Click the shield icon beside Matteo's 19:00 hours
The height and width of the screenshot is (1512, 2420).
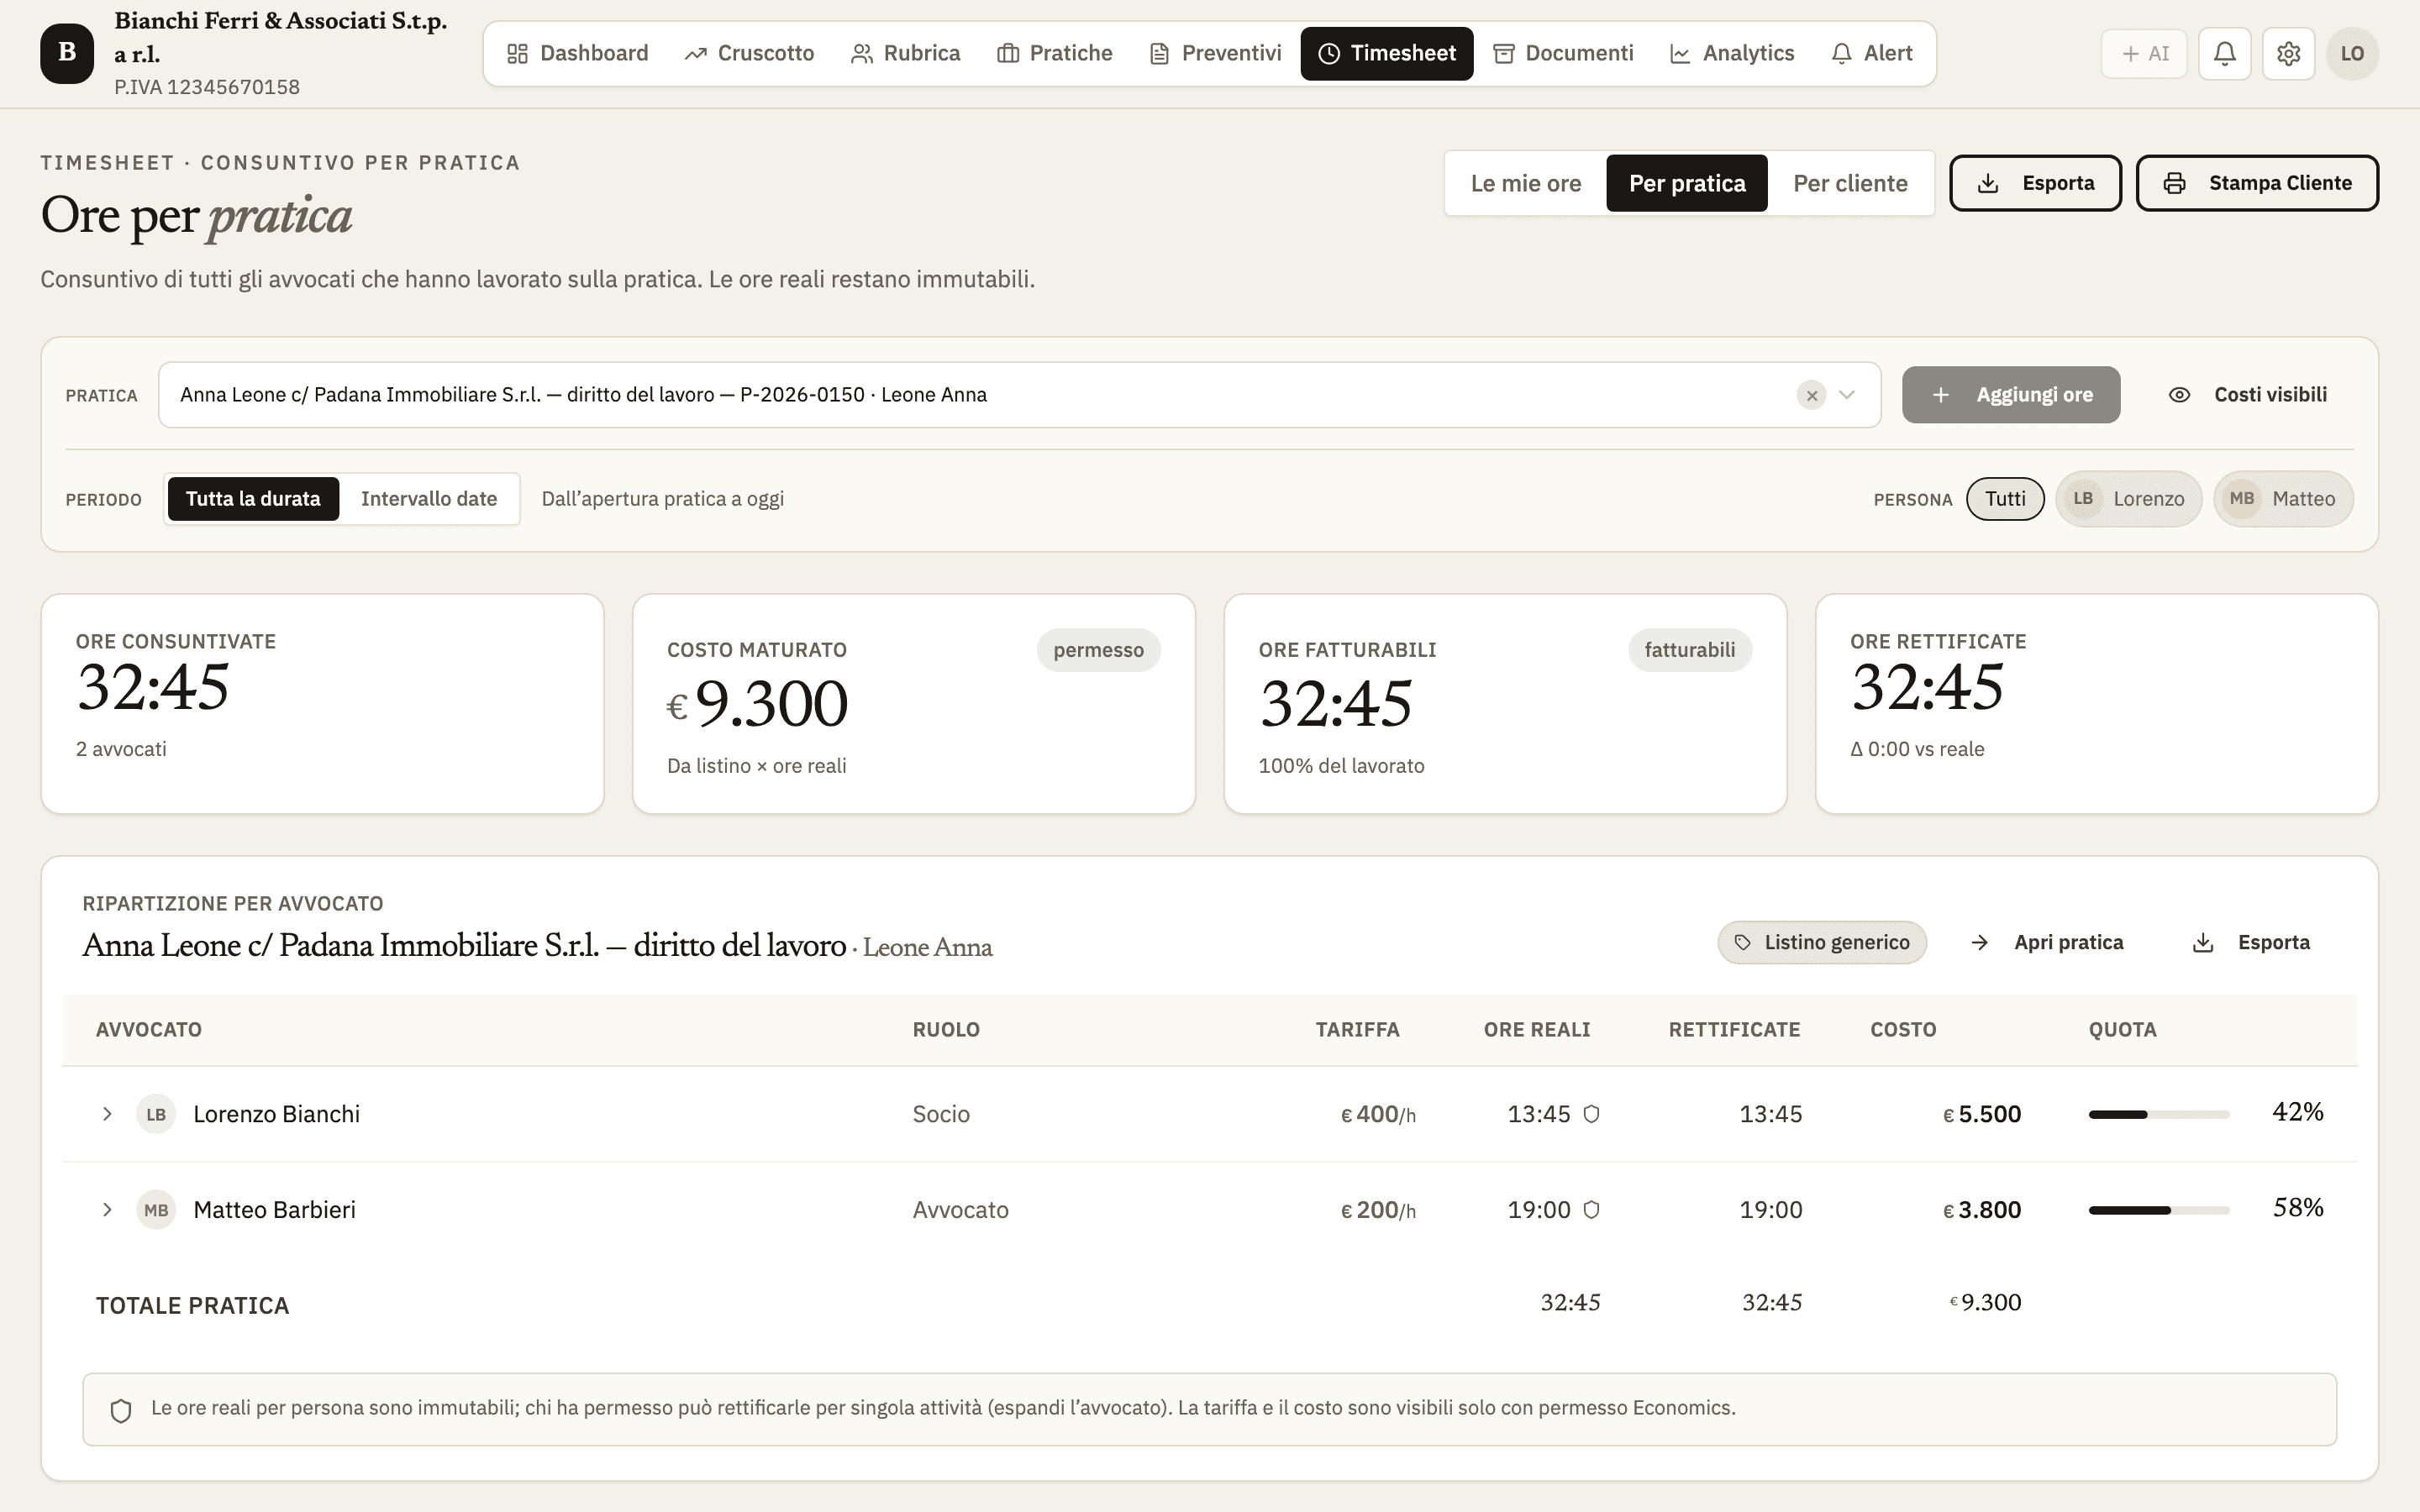[x=1591, y=1210]
